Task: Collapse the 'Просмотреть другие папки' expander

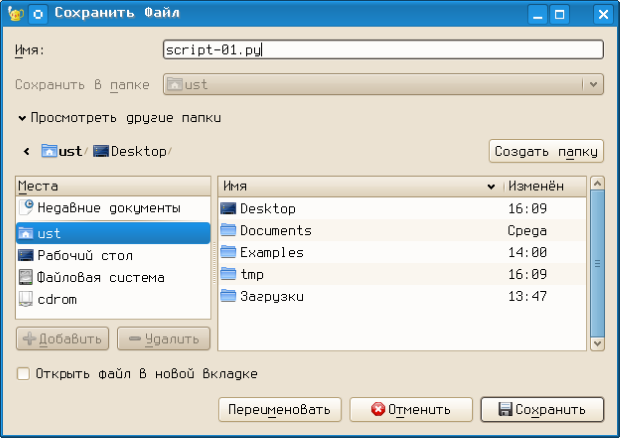Action: click(x=120, y=118)
